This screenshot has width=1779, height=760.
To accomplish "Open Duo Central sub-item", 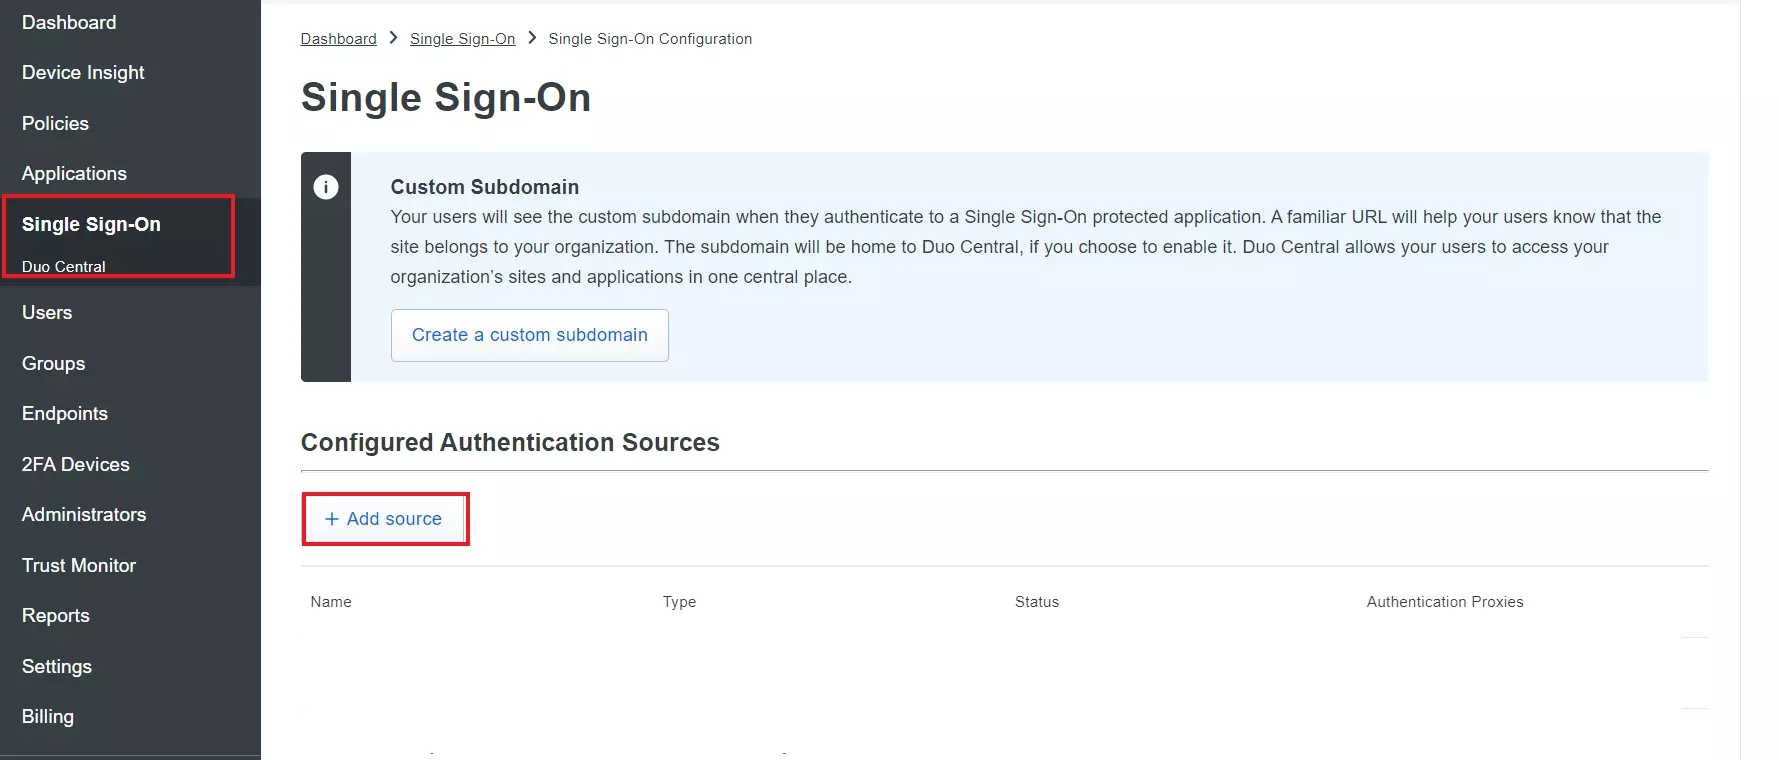I will pyautogui.click(x=63, y=267).
